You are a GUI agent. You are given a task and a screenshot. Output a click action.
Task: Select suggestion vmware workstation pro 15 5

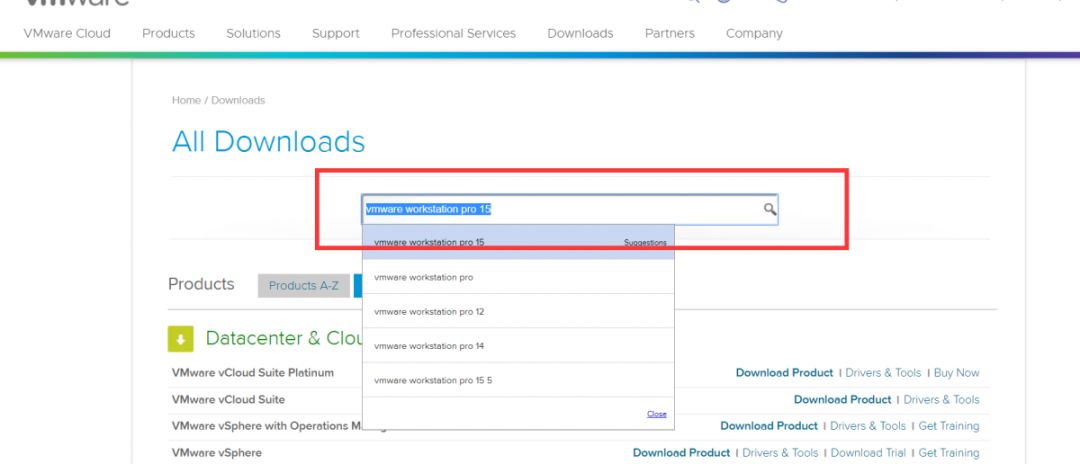pos(518,380)
